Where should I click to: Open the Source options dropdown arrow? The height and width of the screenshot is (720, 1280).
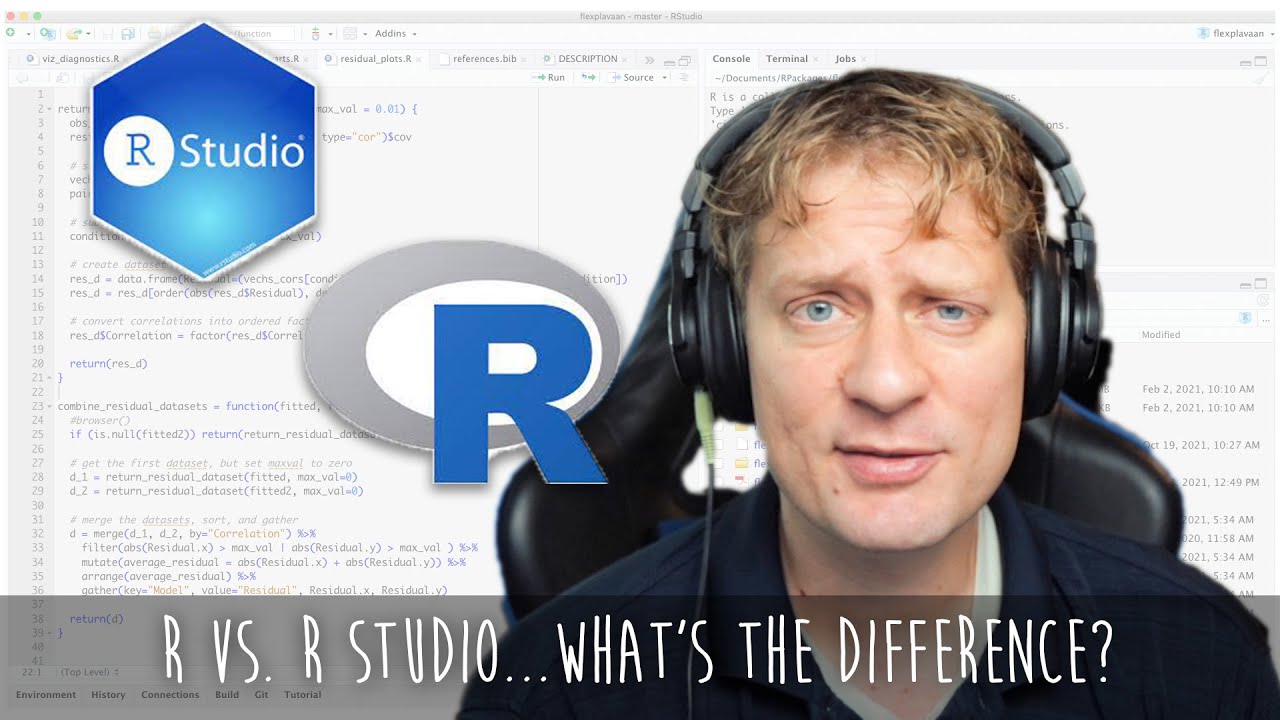coord(664,78)
